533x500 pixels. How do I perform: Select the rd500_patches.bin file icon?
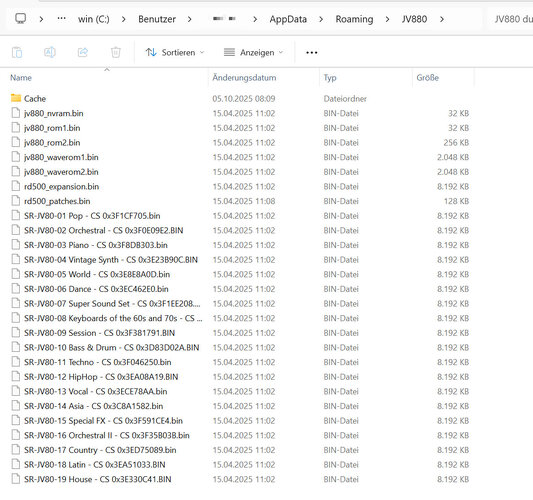coord(16,201)
